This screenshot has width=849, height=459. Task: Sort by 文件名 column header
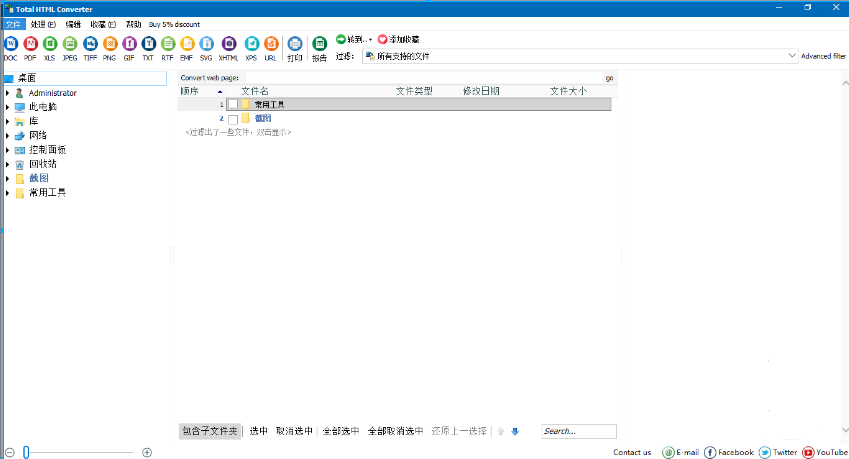click(x=254, y=91)
